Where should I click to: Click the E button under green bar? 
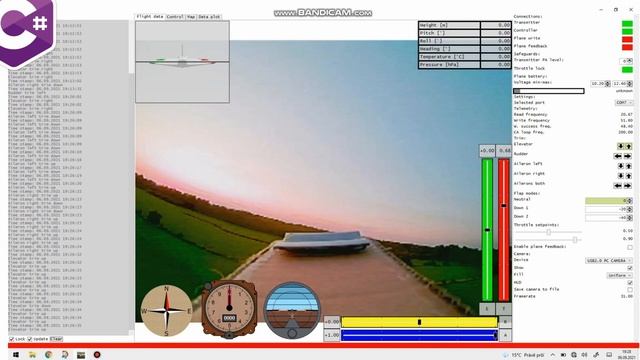click(487, 309)
